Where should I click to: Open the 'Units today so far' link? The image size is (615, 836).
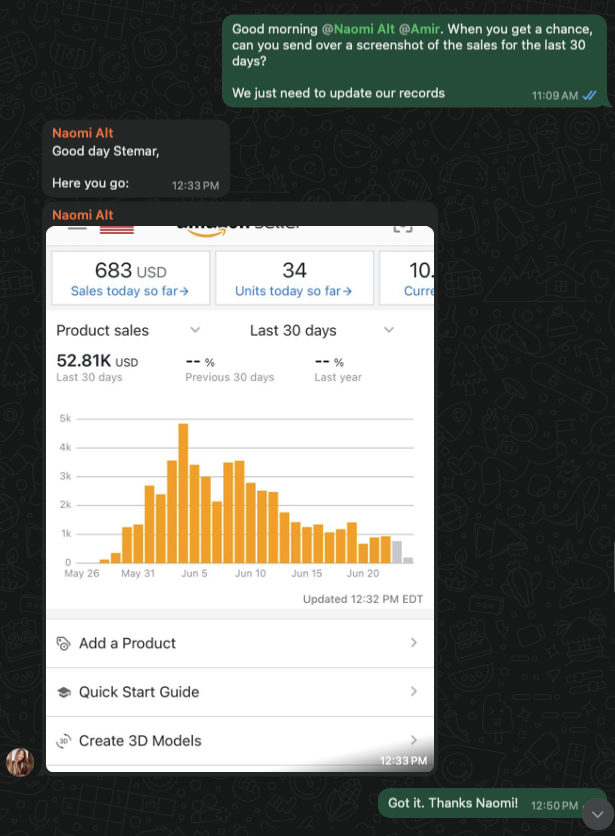coord(294,291)
